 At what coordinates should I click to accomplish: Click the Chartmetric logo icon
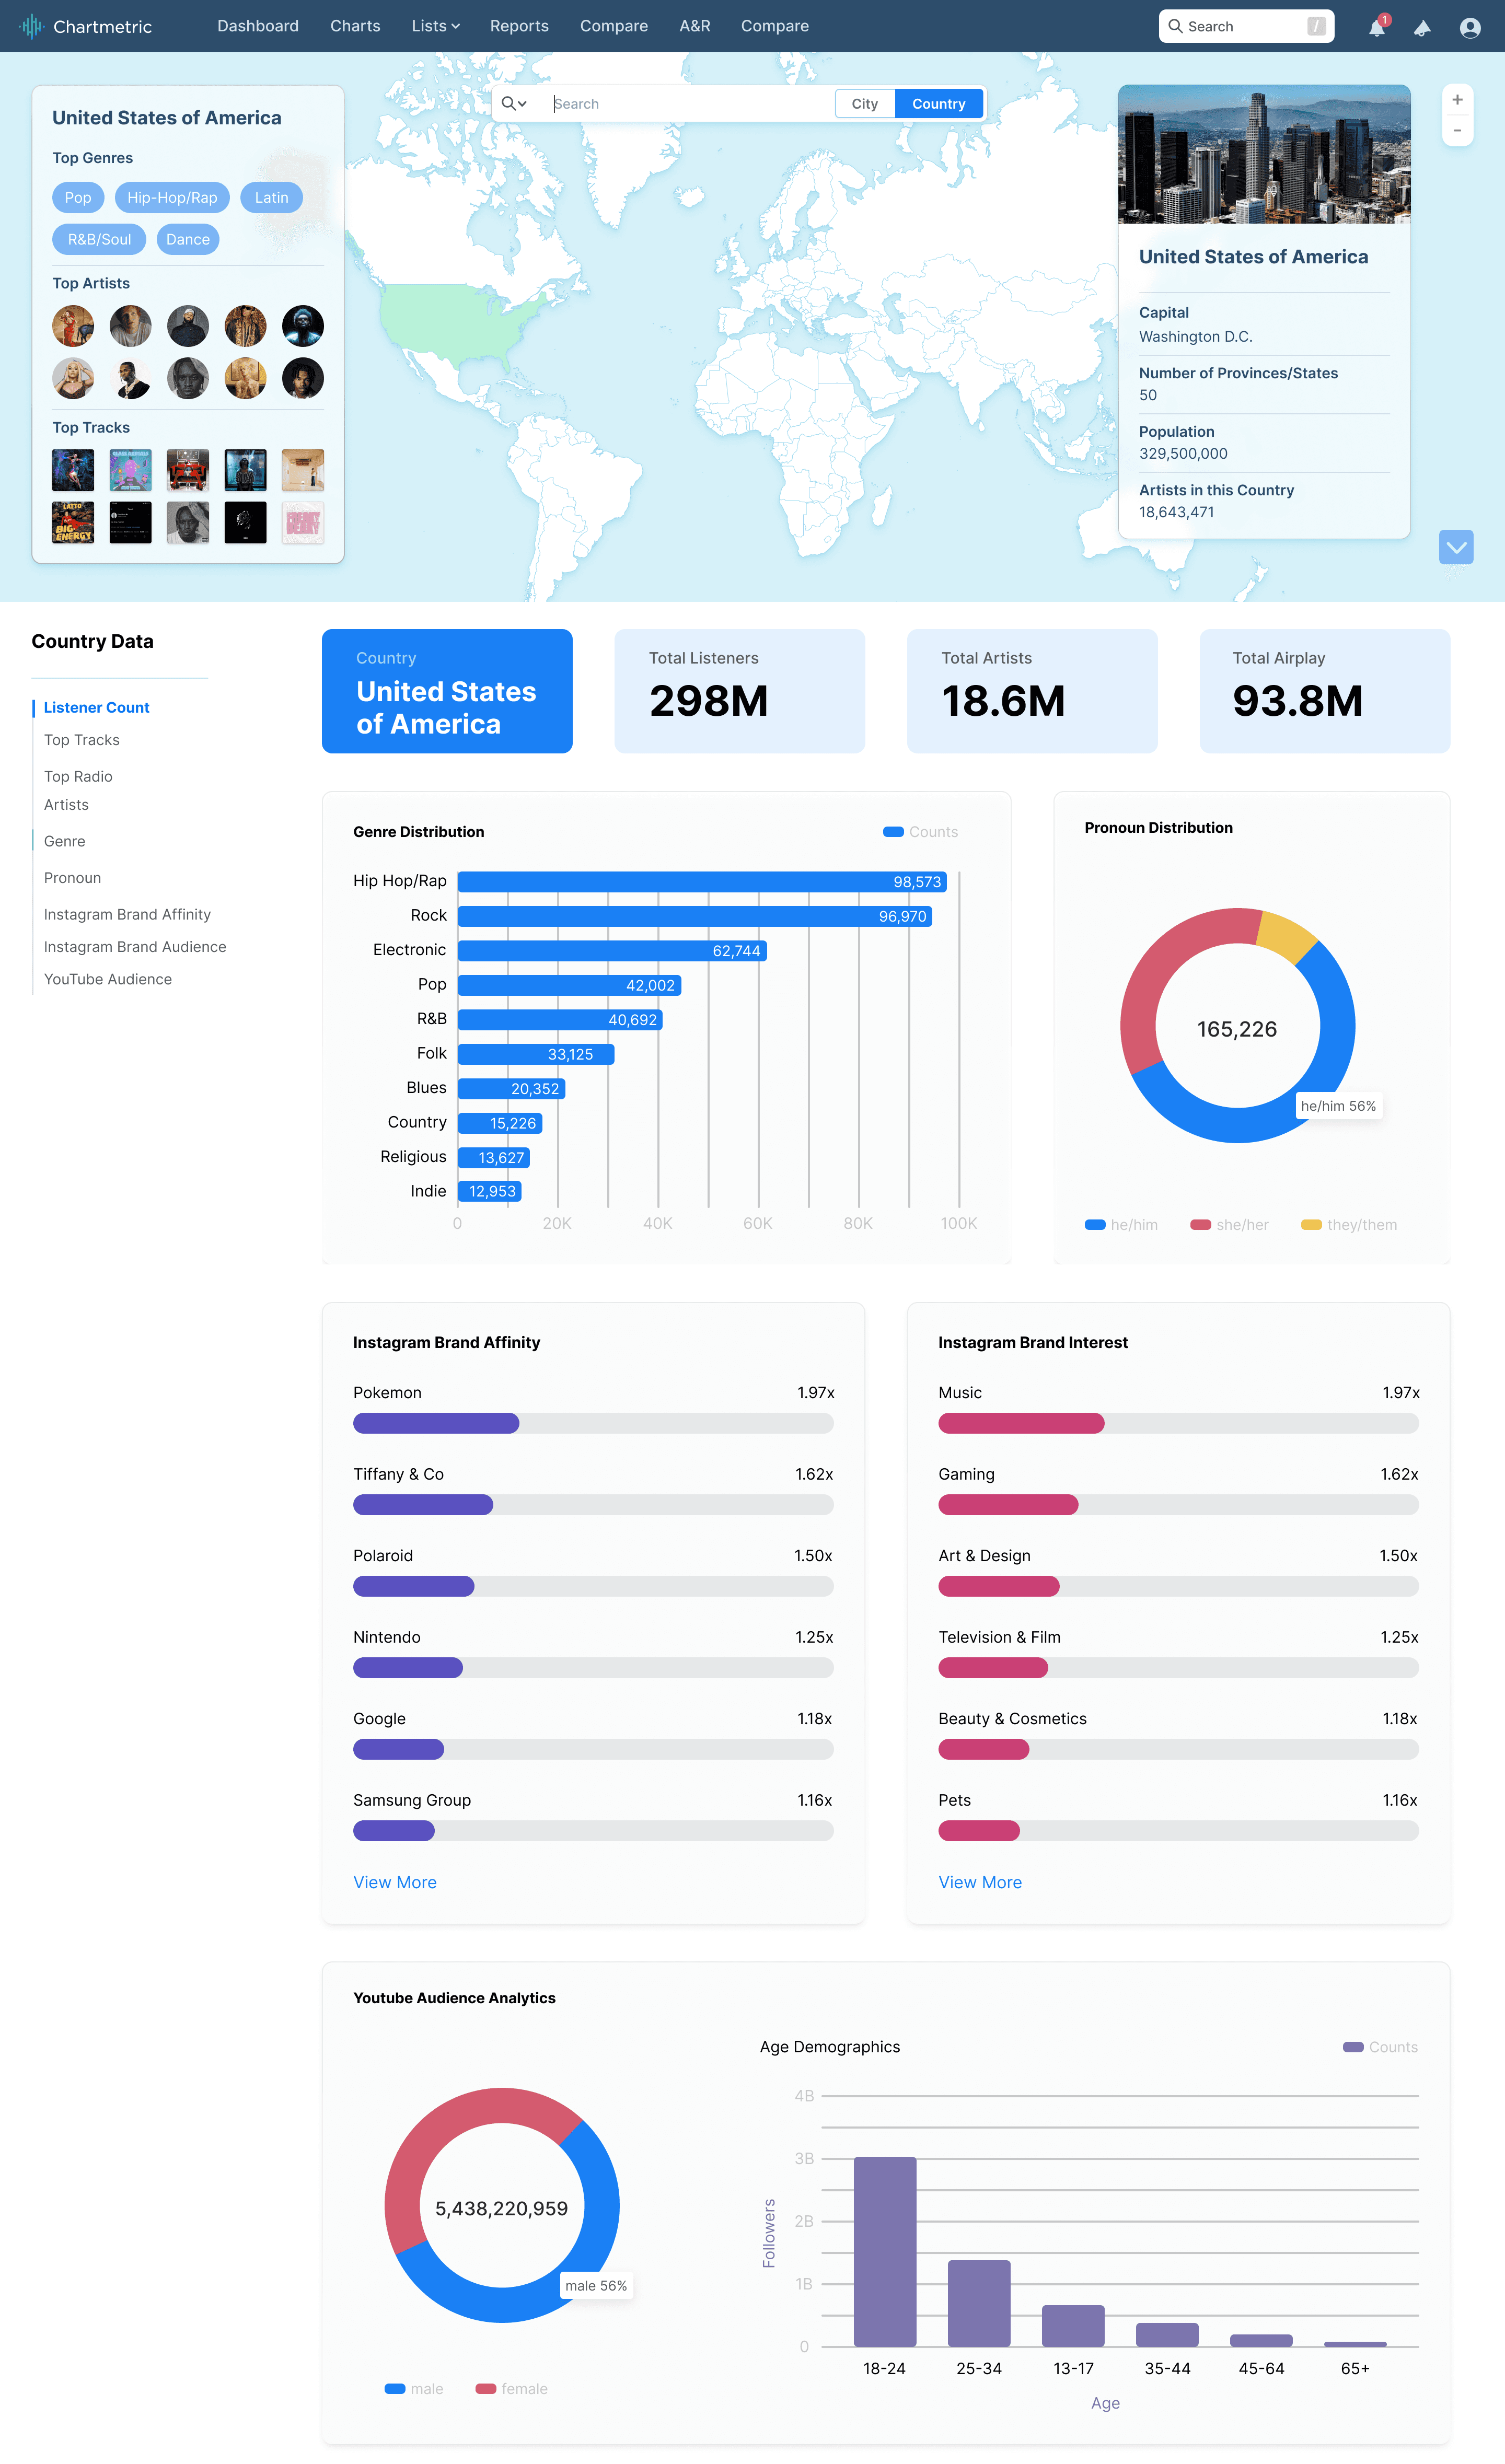click(x=32, y=26)
